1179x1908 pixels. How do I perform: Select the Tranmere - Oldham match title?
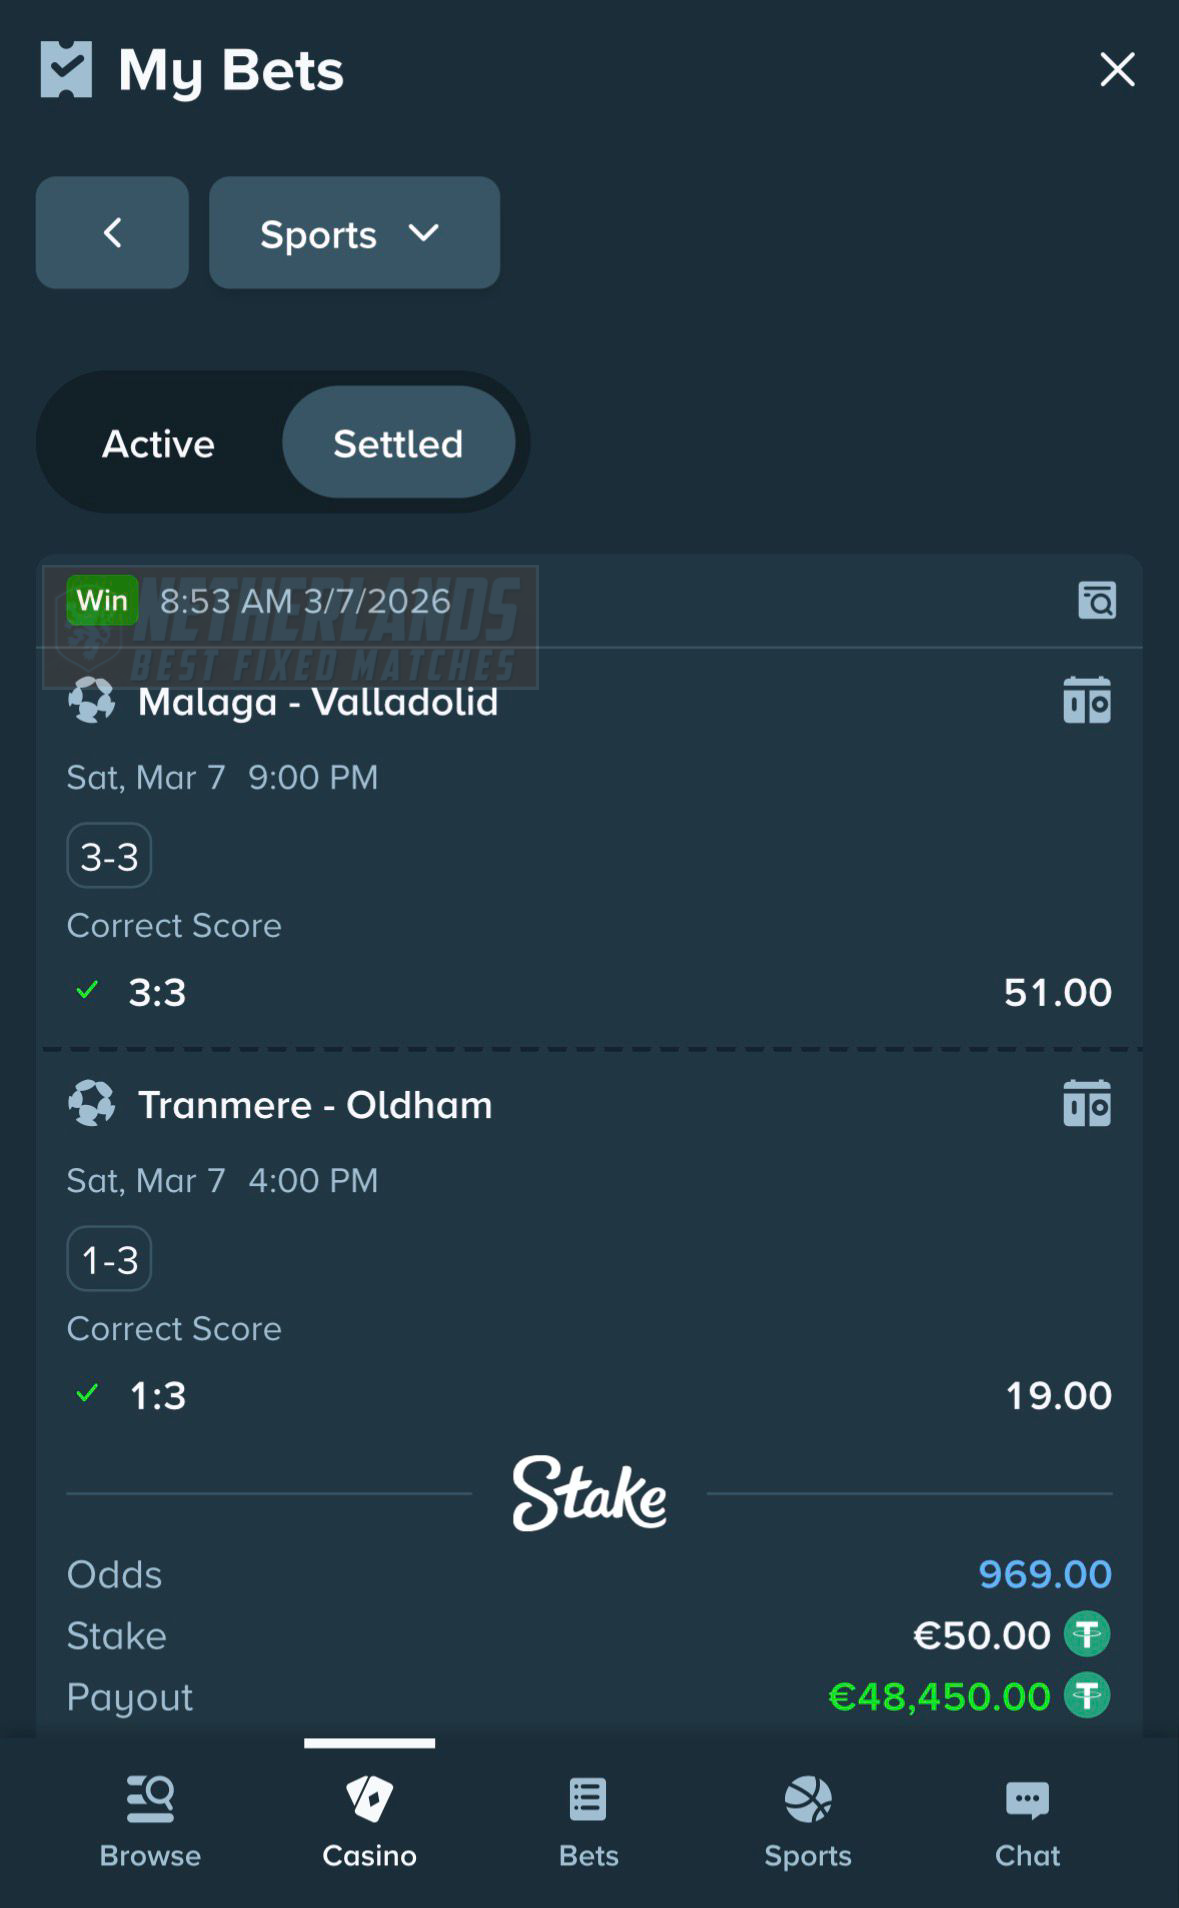[315, 1104]
